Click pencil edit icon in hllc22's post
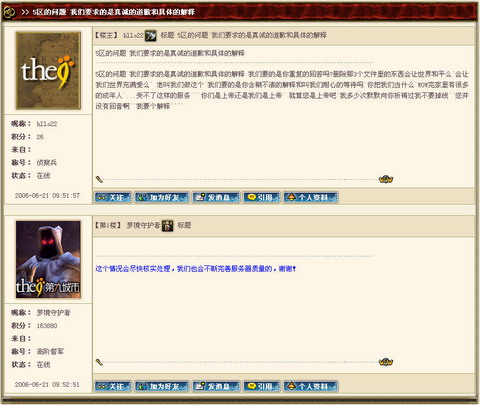The image size is (480, 405). pos(99,179)
